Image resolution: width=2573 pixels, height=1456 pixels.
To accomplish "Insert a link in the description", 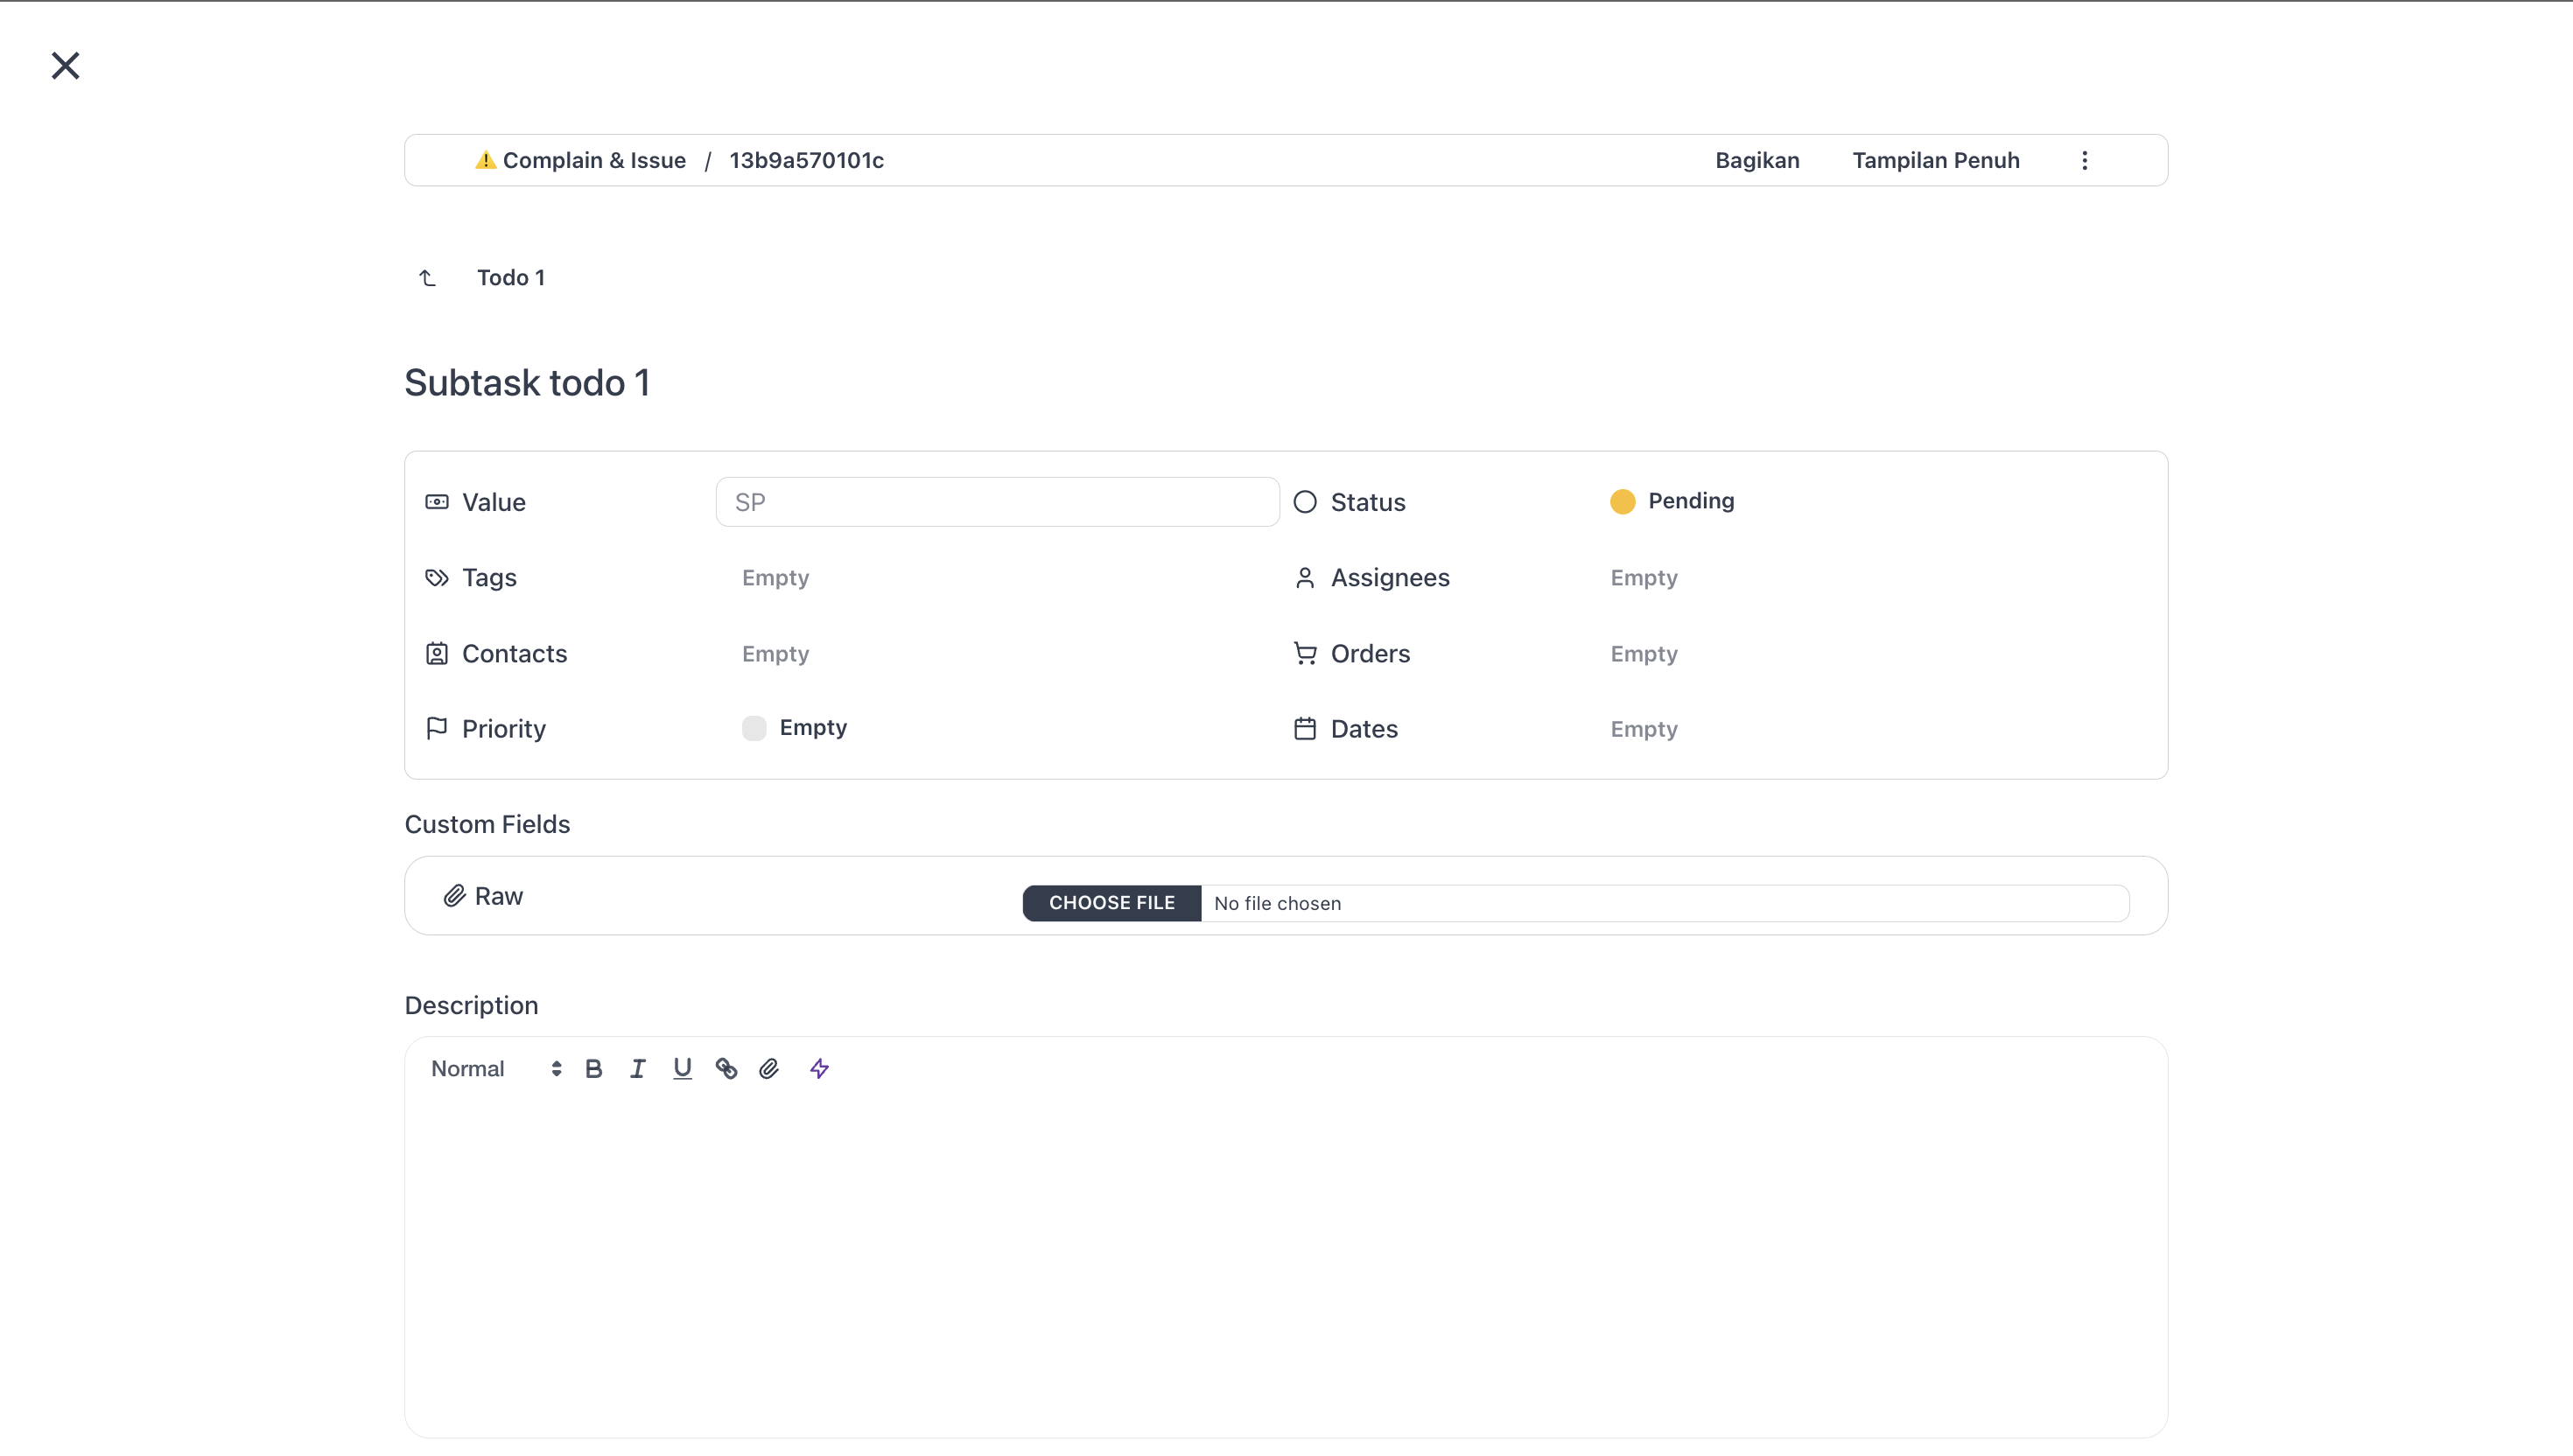I will coord(726,1069).
